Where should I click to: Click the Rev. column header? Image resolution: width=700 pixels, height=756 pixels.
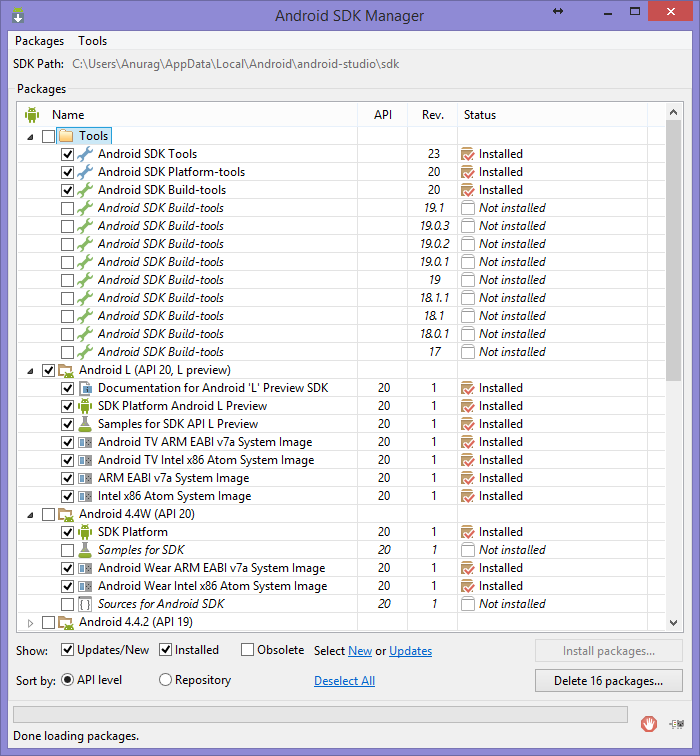click(432, 115)
